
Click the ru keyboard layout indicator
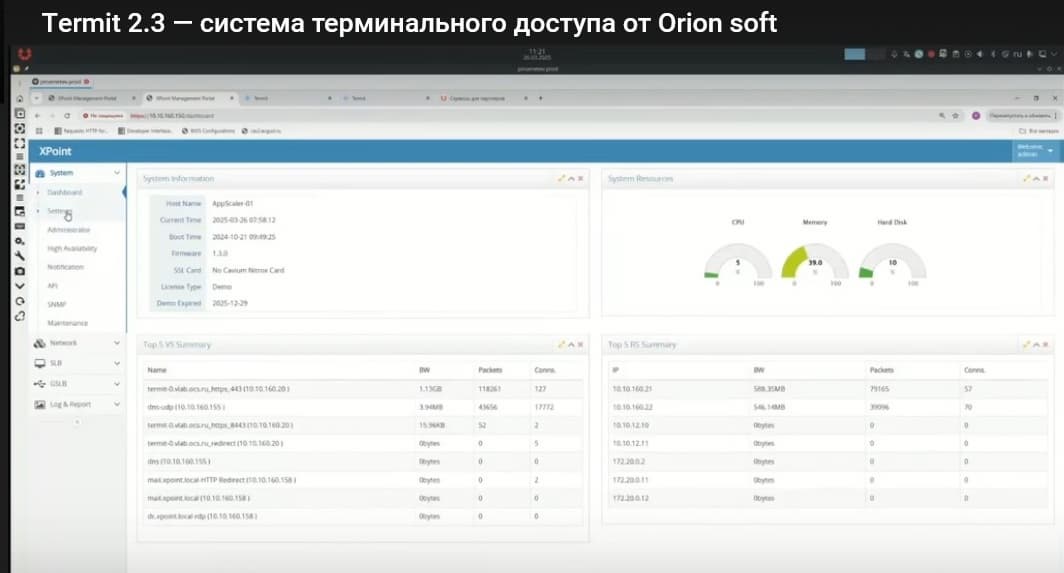point(1017,54)
